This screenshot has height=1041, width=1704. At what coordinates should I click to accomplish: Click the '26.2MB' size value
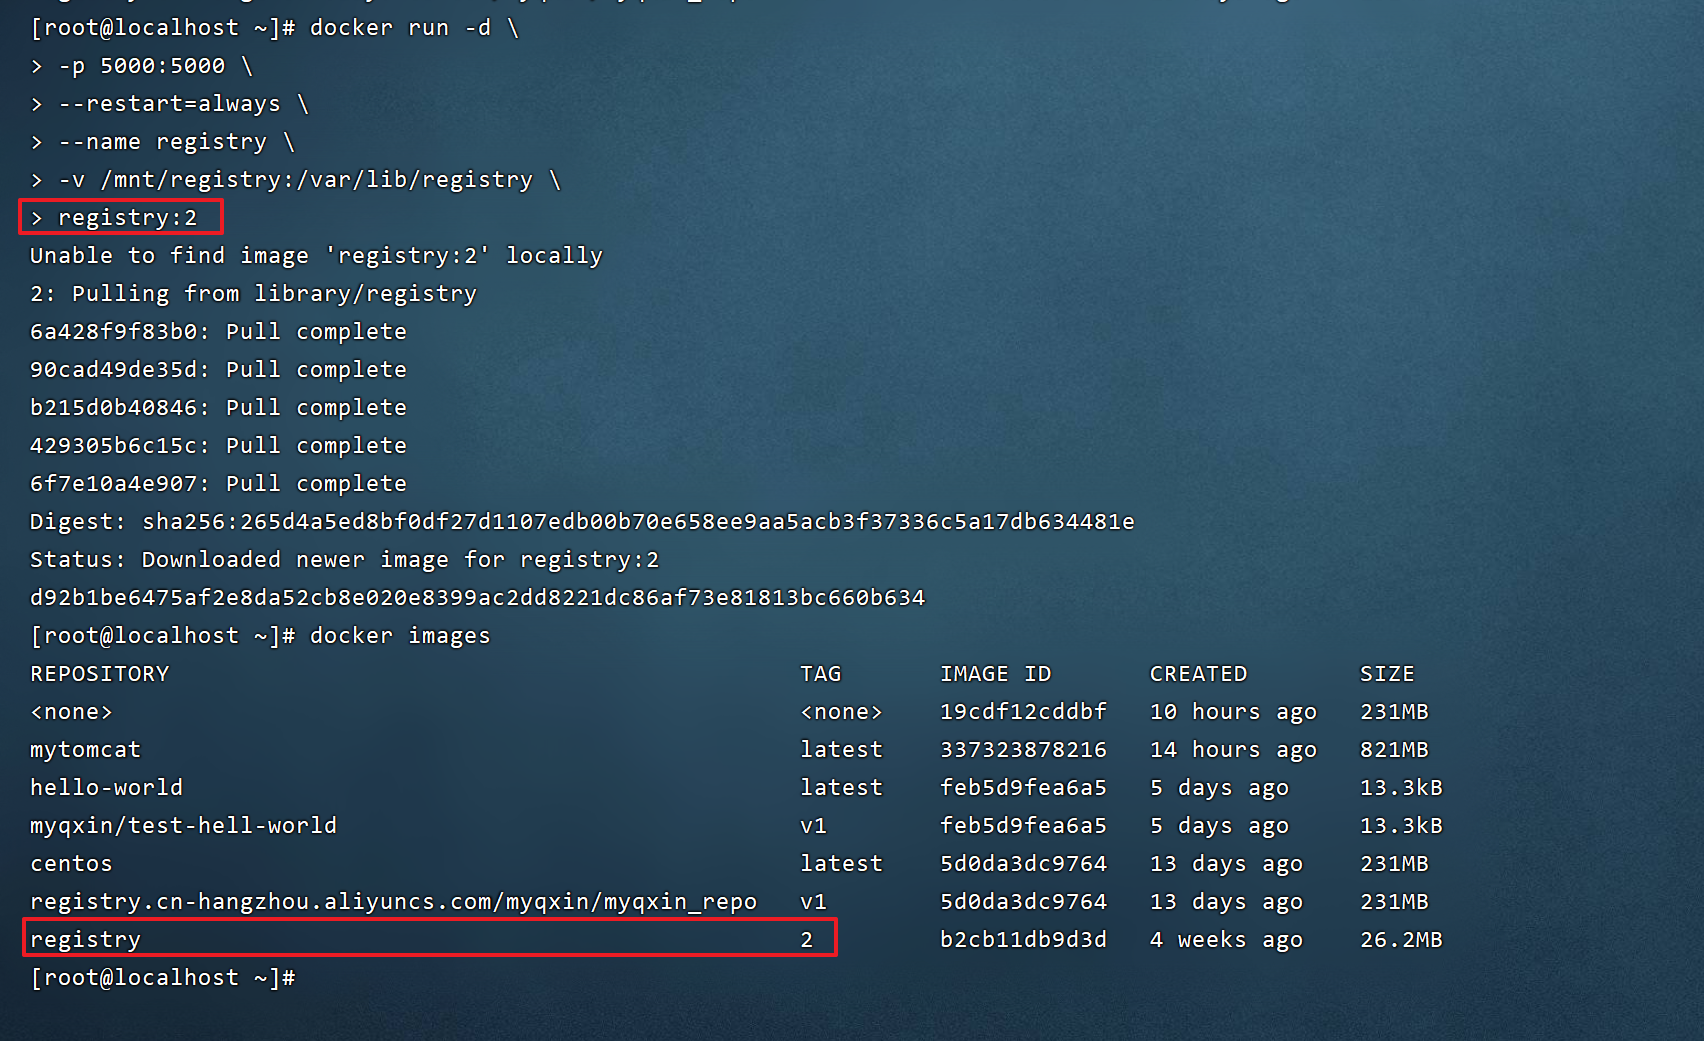click(1402, 940)
